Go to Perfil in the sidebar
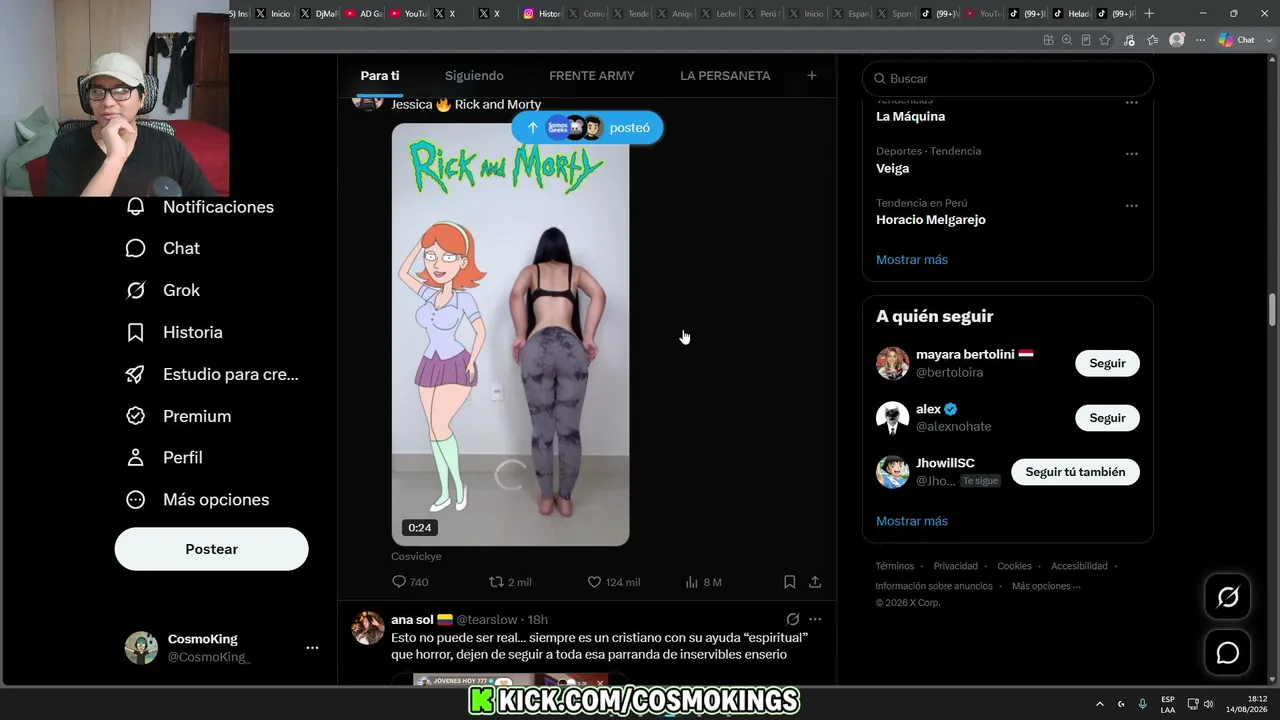 164,457
